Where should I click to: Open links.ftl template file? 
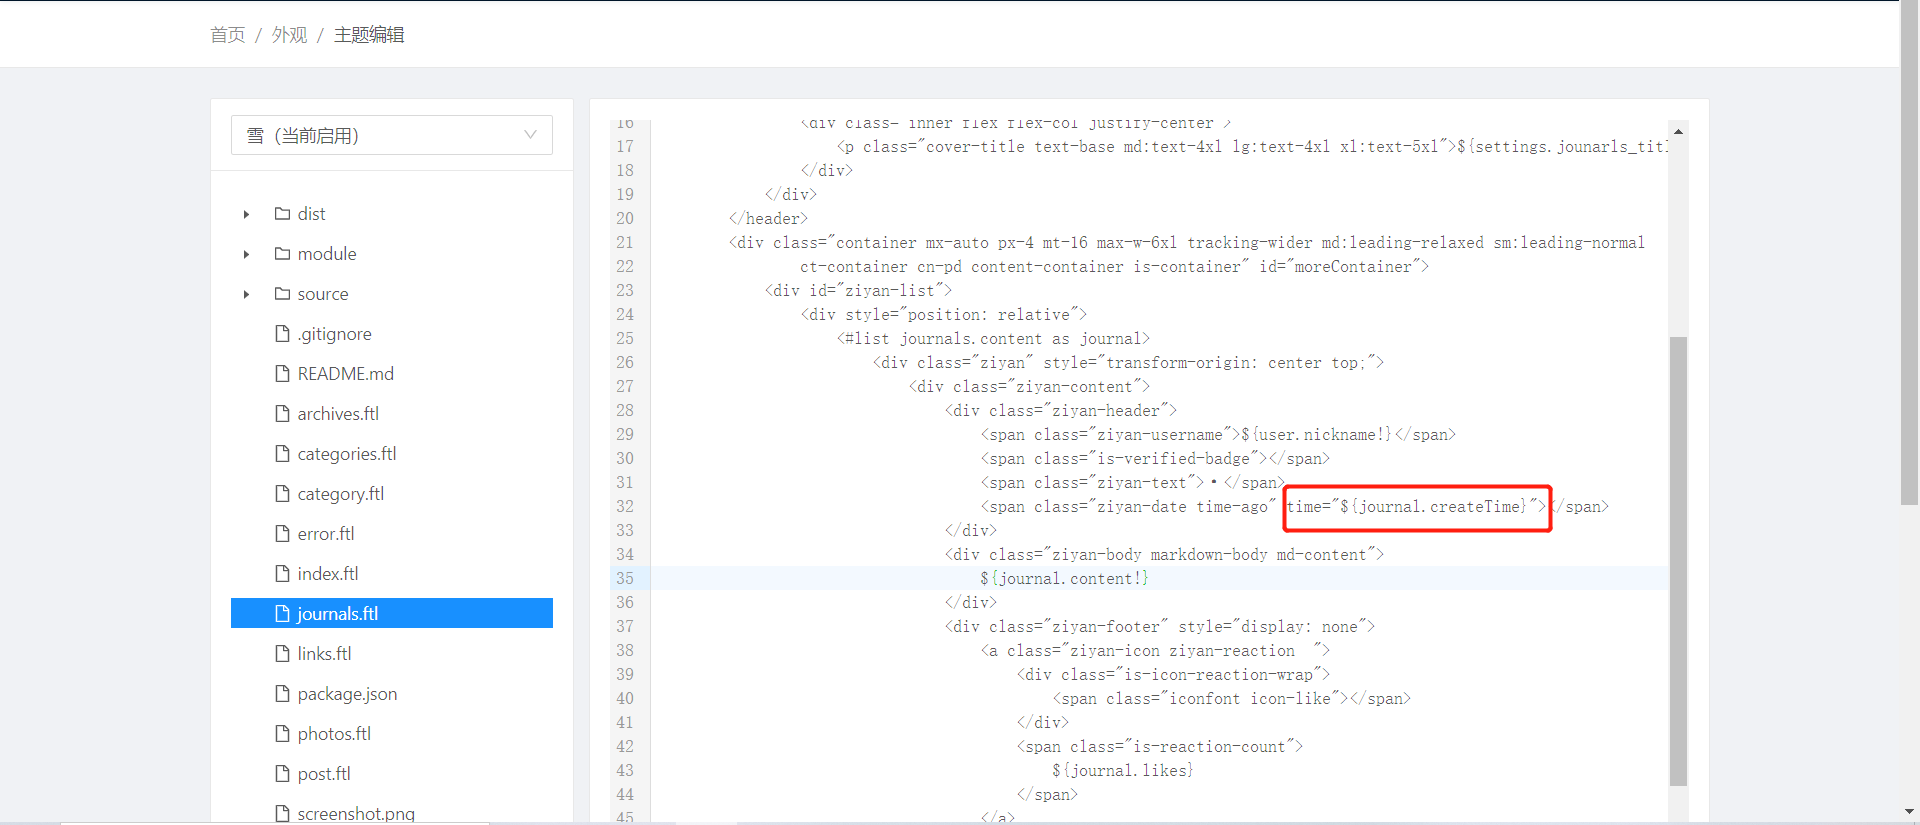point(324,653)
